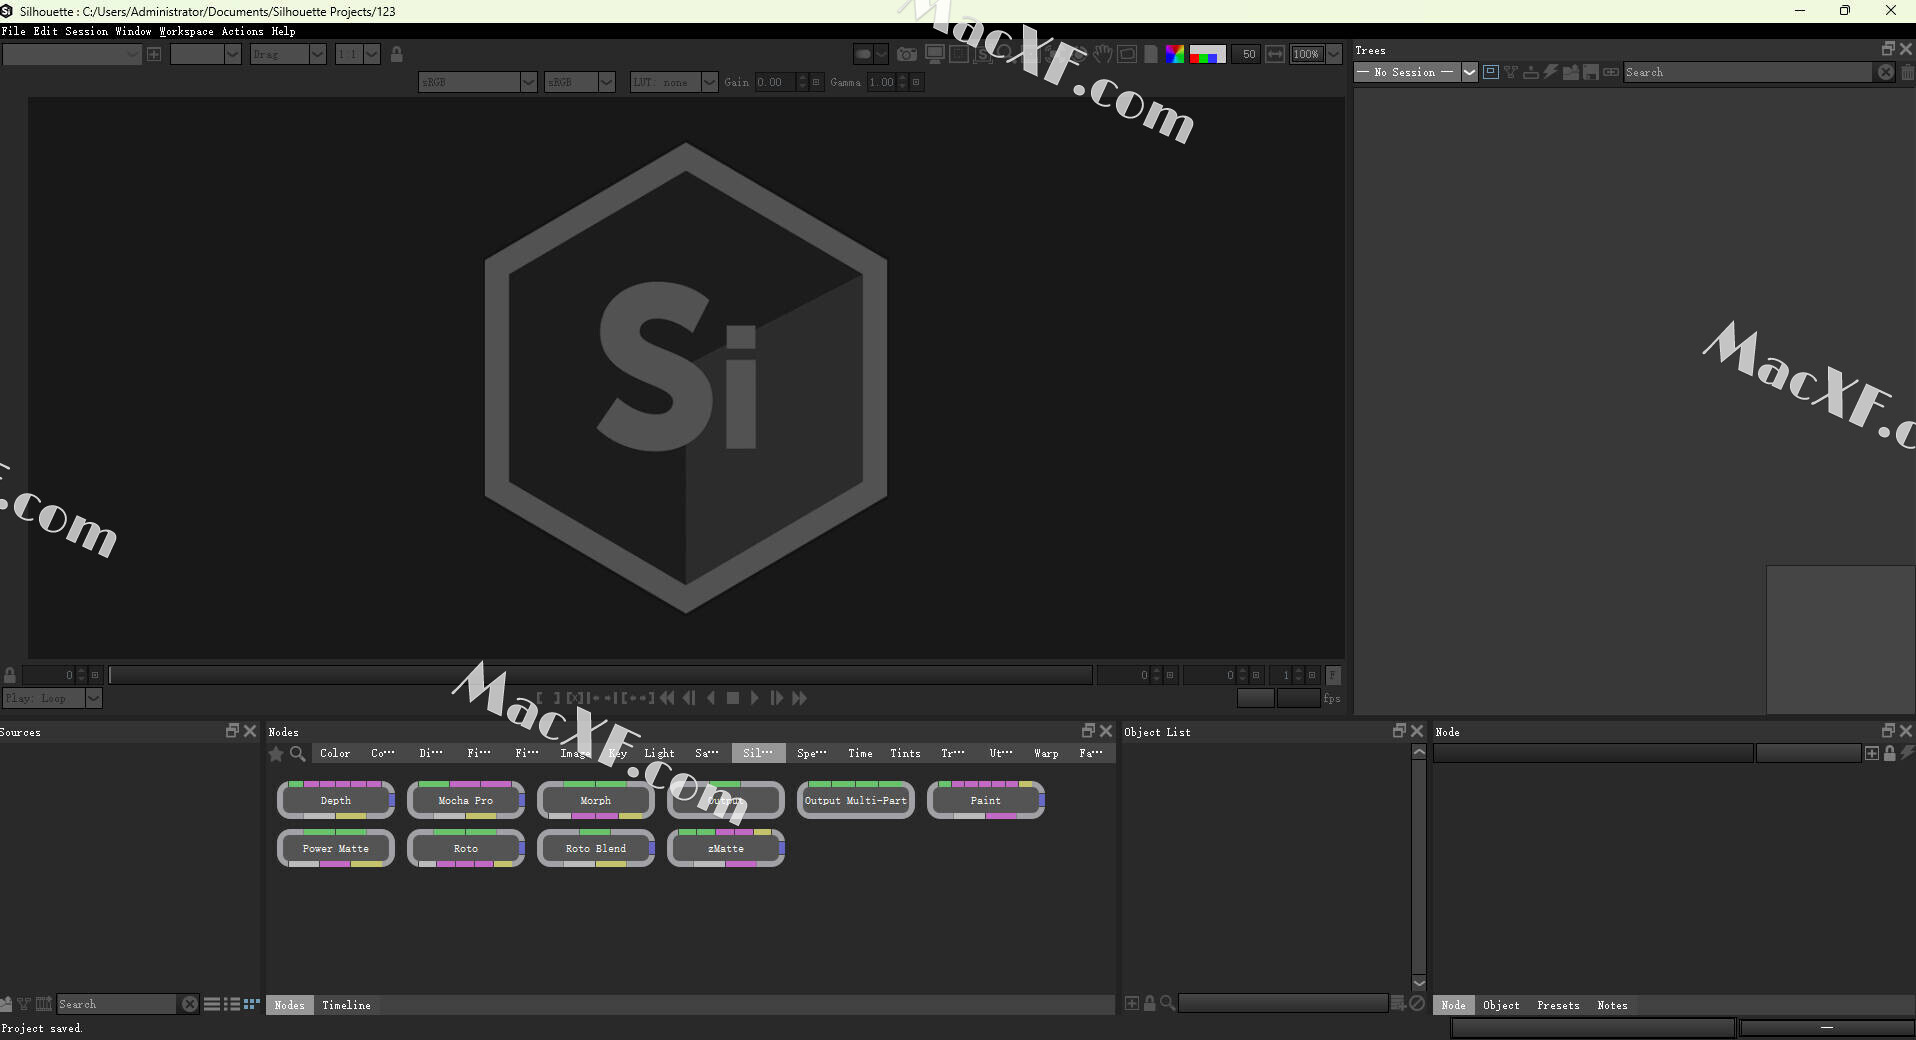Viewport: 1916px width, 1040px height.
Task: Click the trash icon in Trees panel
Action: 1907,72
